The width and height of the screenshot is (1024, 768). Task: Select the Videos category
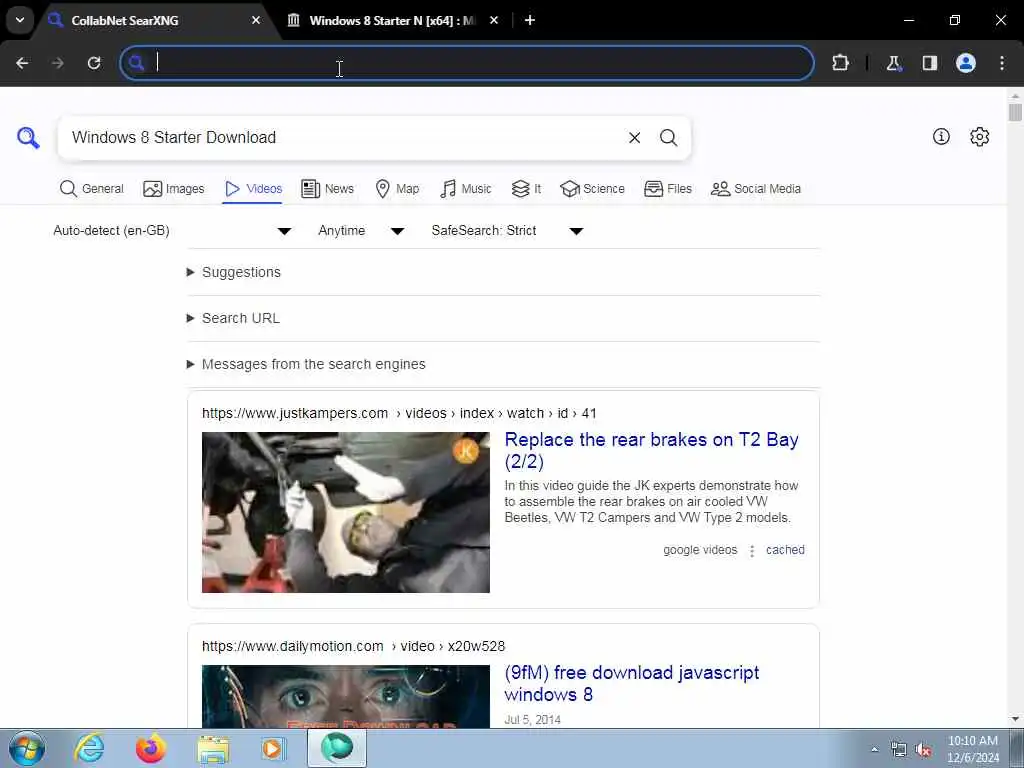pos(253,189)
